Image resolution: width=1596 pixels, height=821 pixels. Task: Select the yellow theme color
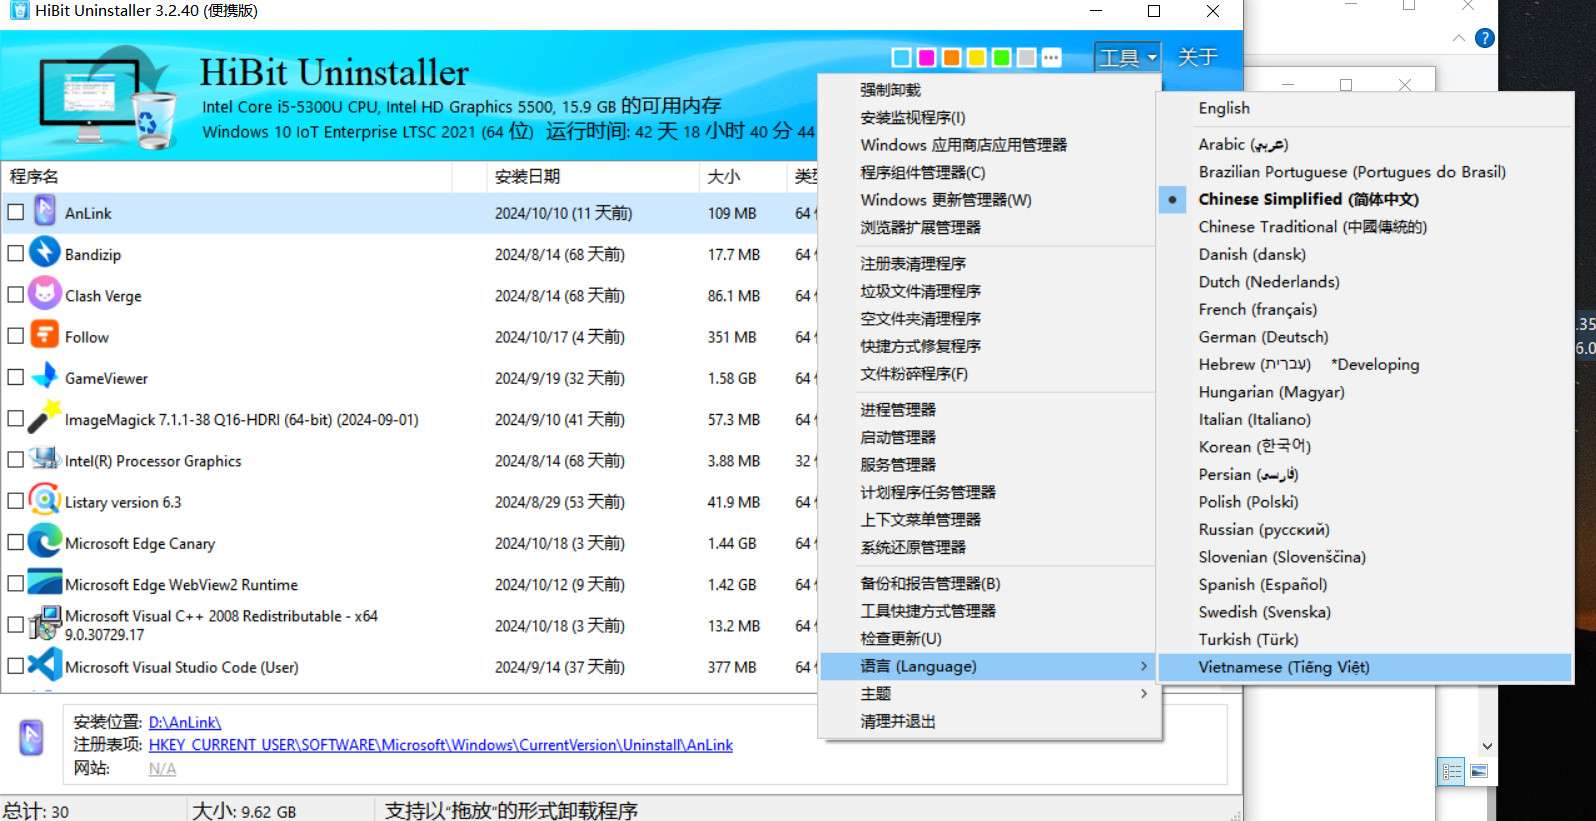[976, 57]
